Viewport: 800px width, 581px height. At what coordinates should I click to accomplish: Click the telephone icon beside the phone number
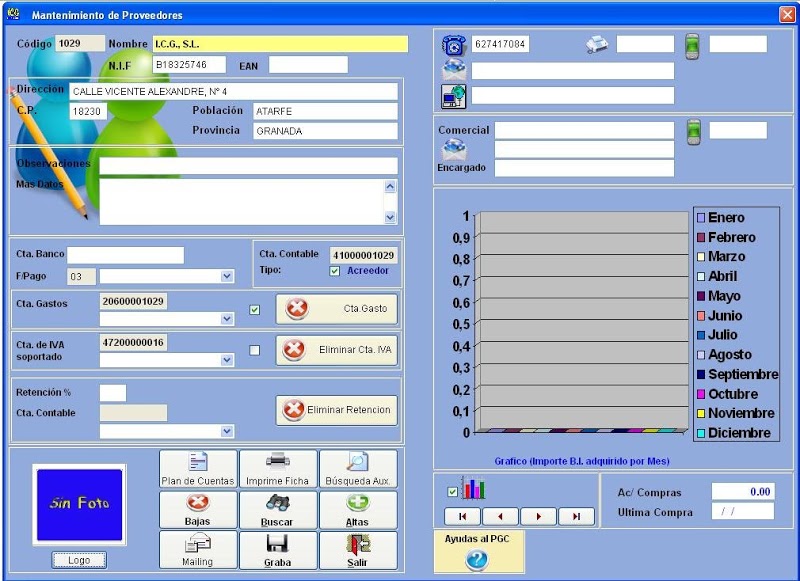(x=453, y=45)
